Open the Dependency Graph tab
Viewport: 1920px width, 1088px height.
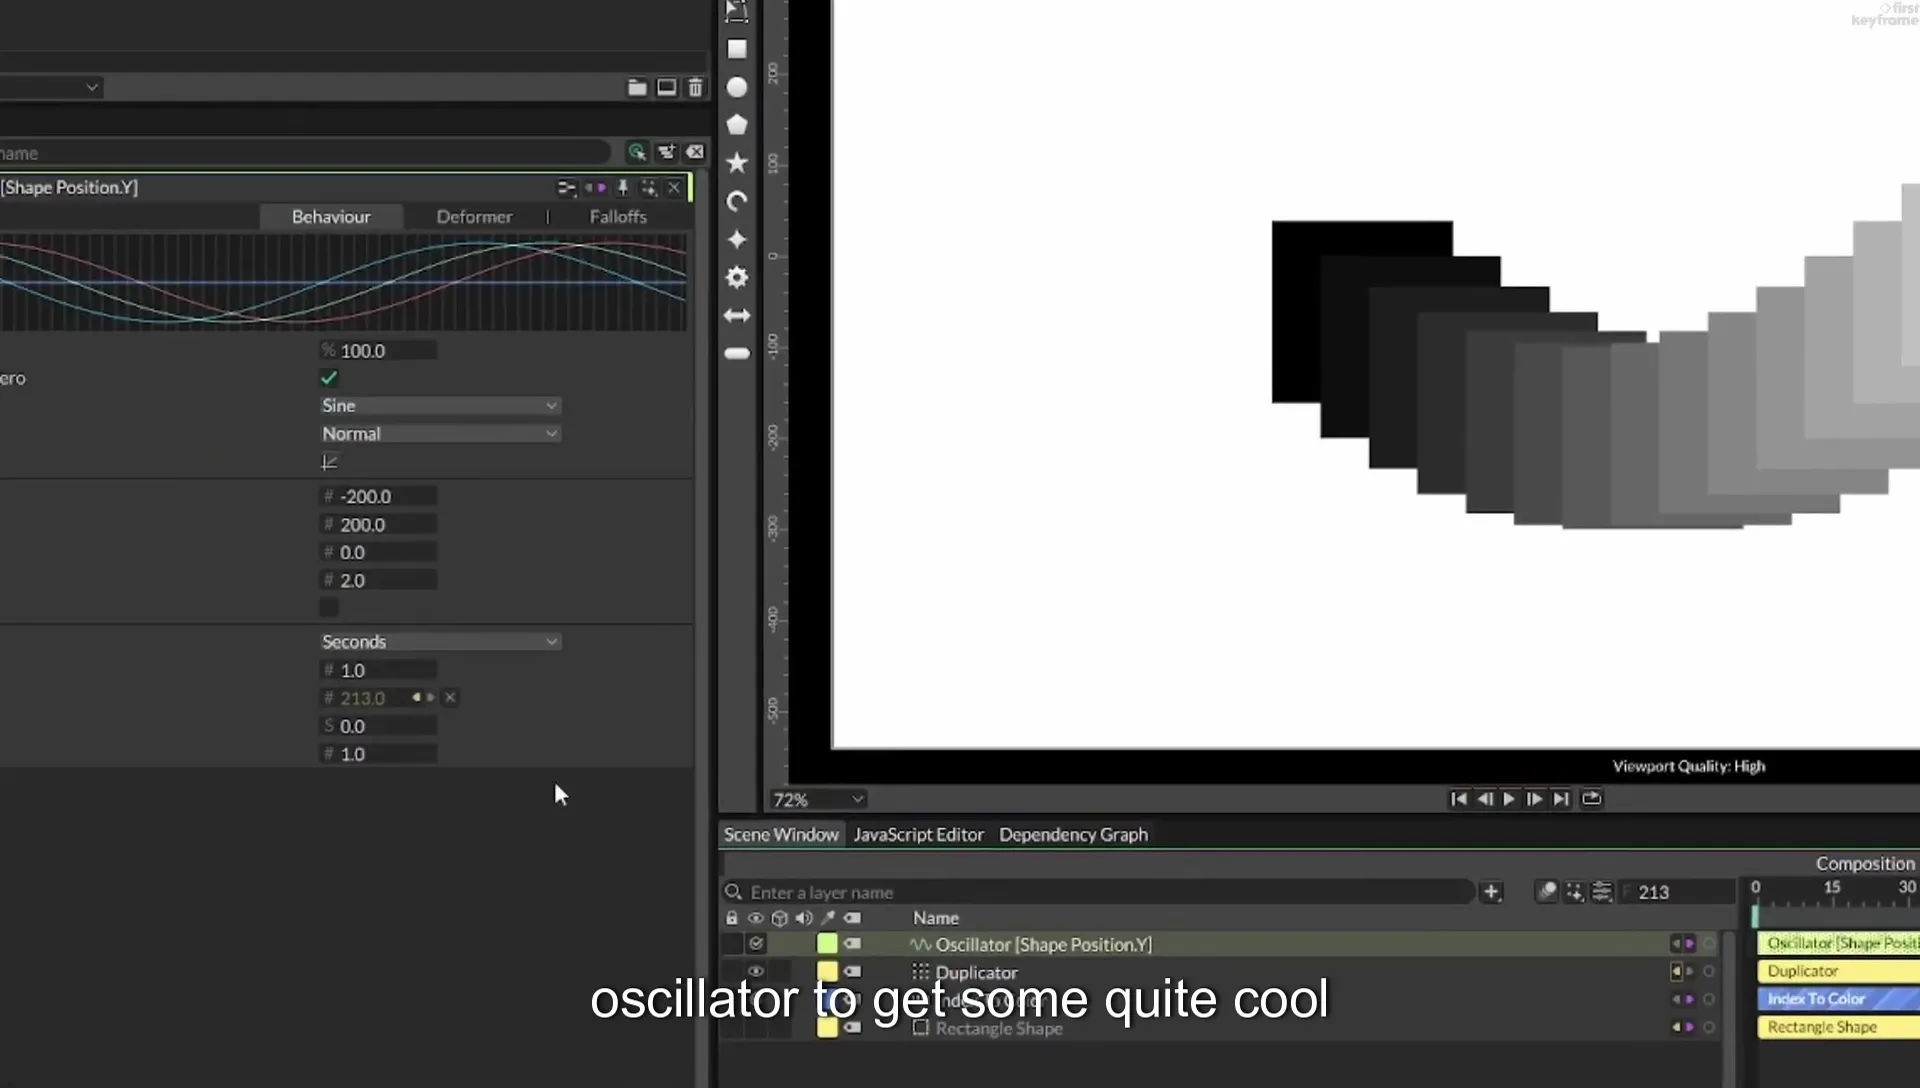[x=1073, y=834]
